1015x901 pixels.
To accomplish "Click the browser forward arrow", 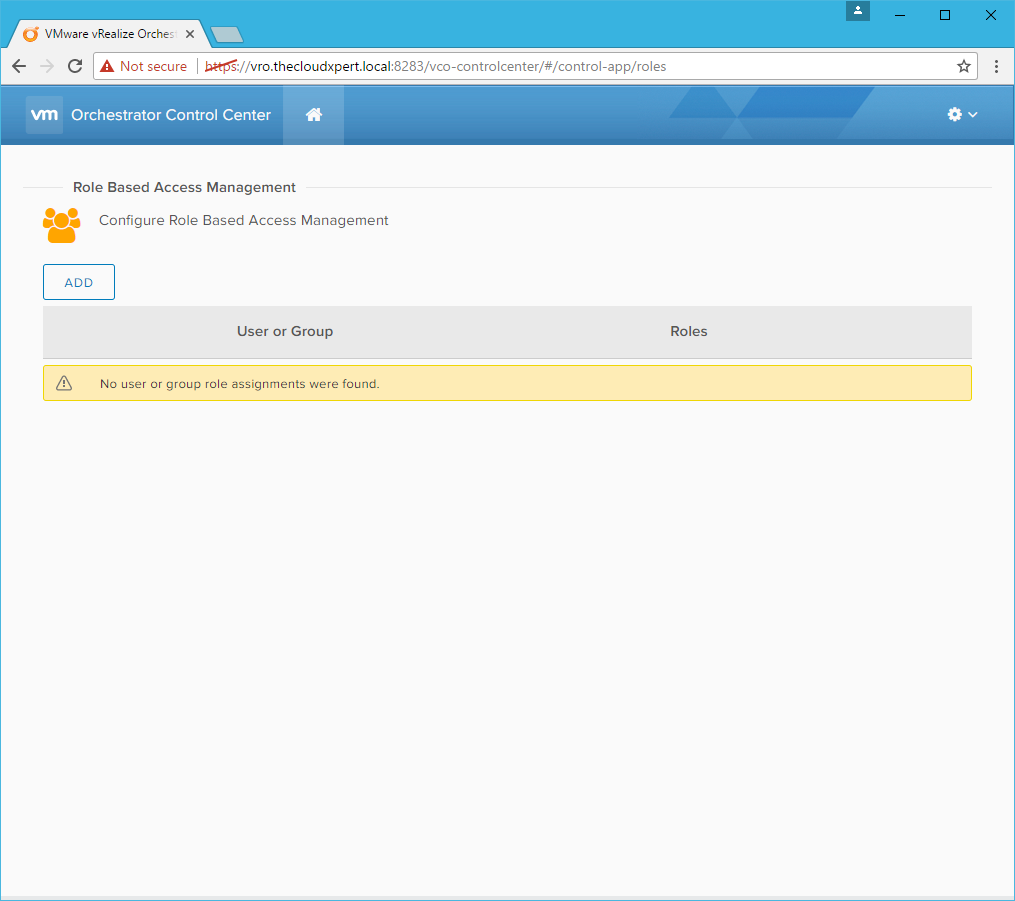I will tap(46, 66).
